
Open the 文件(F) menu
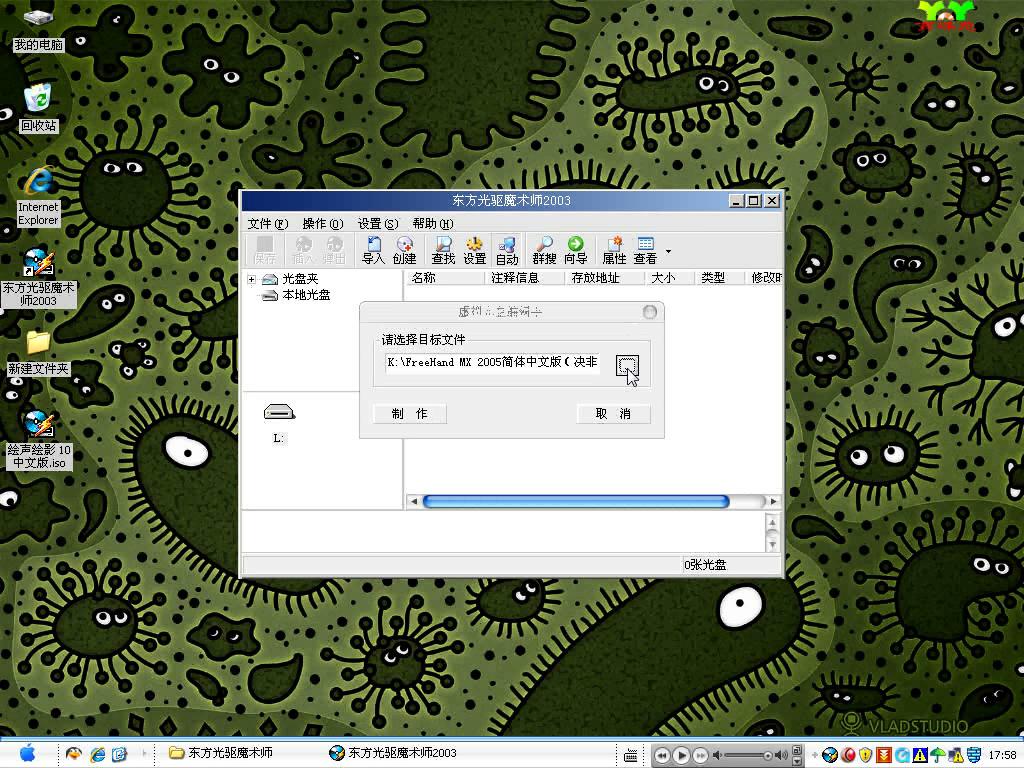pyautogui.click(x=268, y=223)
